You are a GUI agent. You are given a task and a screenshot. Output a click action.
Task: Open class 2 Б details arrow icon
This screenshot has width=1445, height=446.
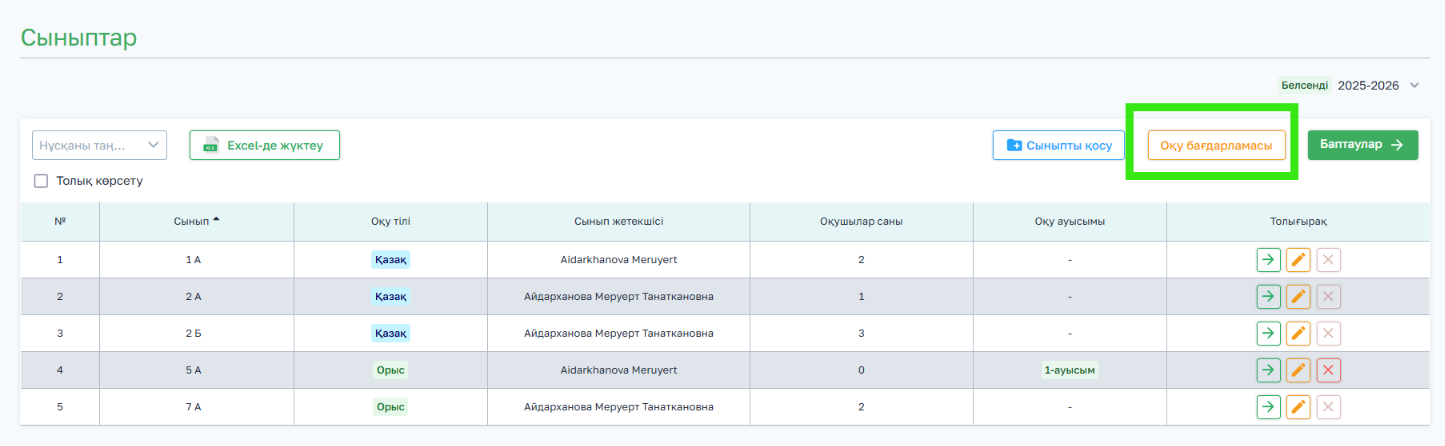coord(1268,333)
